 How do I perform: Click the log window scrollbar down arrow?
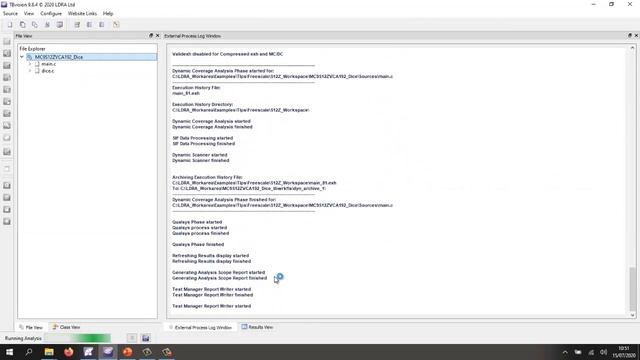[x=632, y=315]
